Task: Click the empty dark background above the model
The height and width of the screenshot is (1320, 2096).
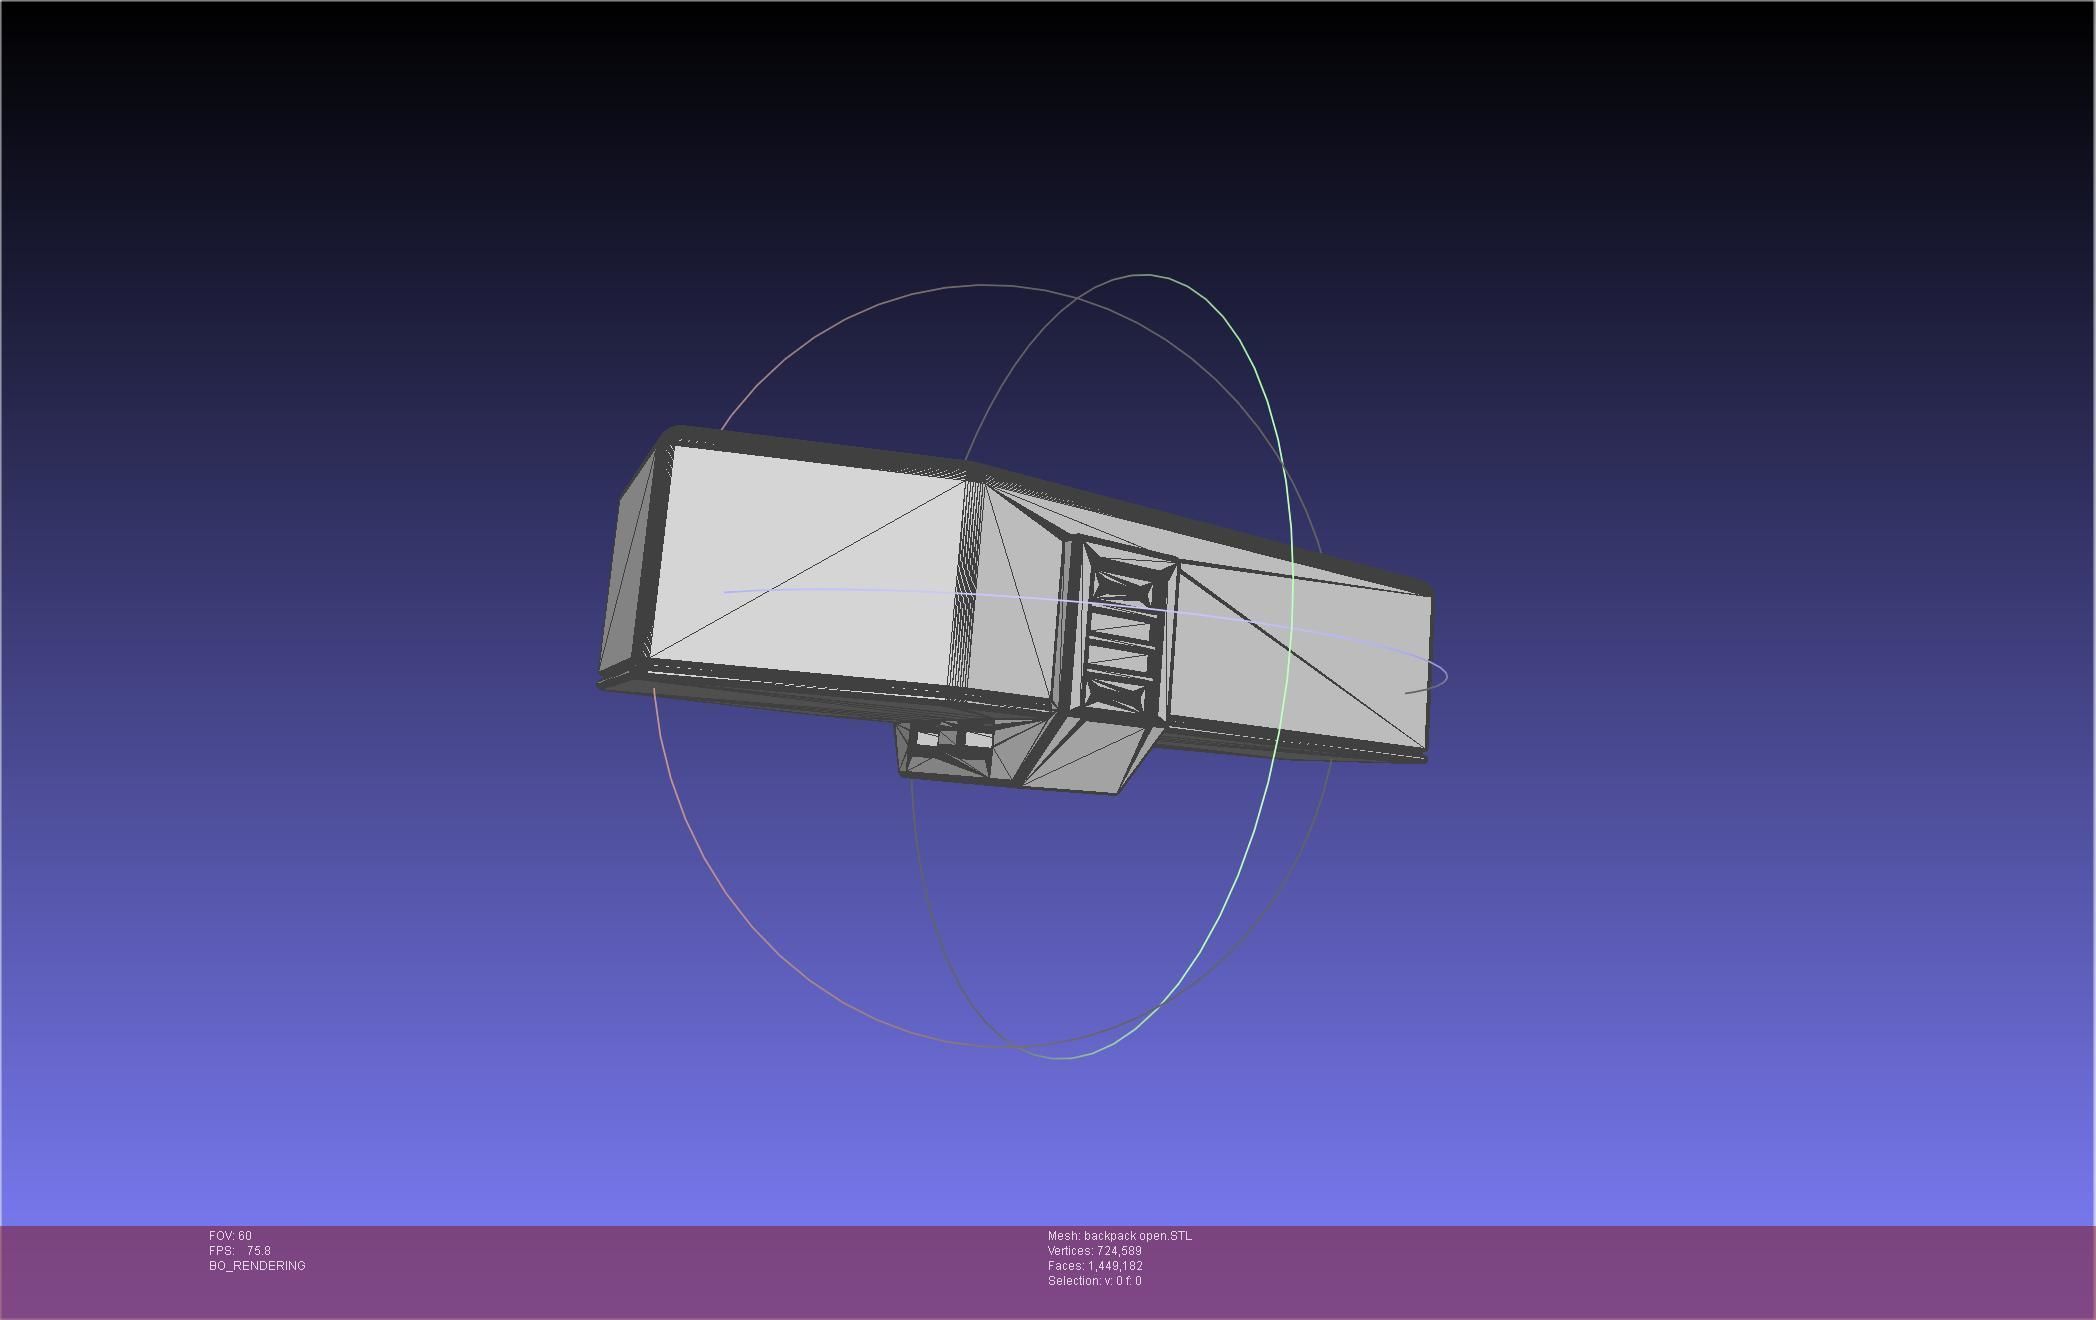Action: (1000, 150)
